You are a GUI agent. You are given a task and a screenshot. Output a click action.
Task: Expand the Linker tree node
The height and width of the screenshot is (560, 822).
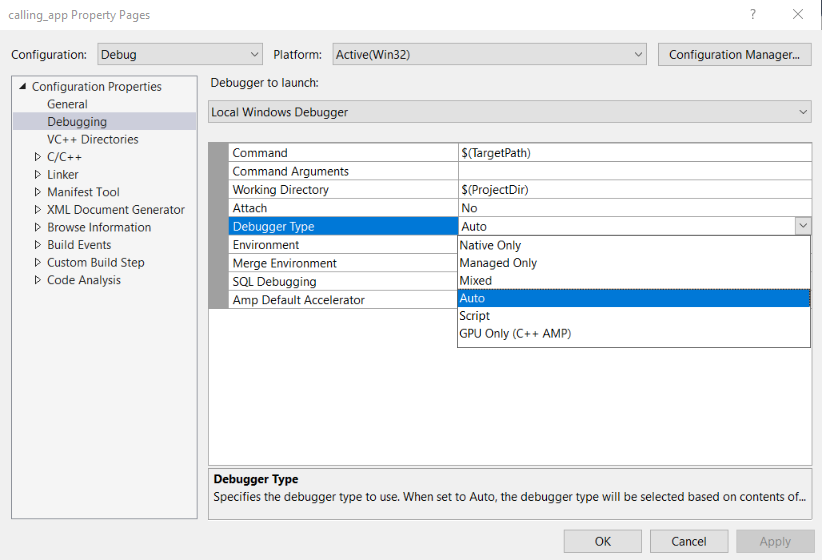(x=38, y=175)
